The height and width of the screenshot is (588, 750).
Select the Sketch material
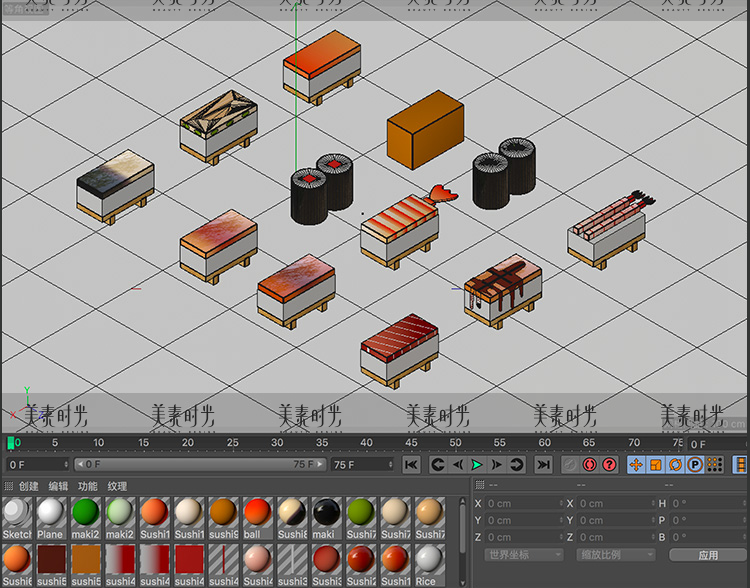pyautogui.click(x=17, y=518)
